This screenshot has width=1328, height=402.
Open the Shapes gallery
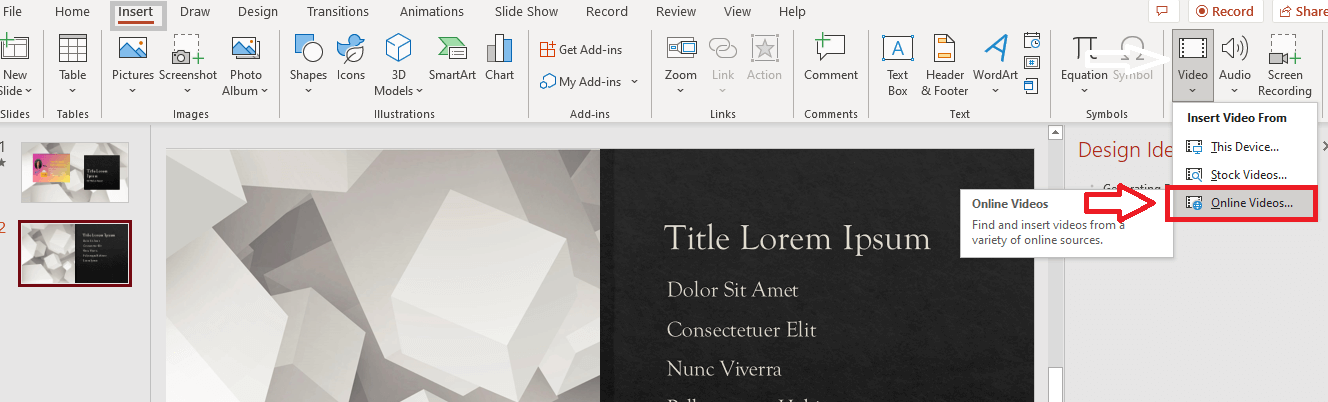point(308,58)
